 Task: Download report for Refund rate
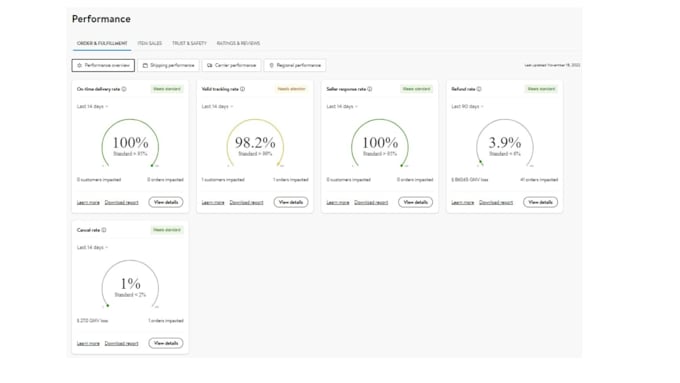click(496, 203)
